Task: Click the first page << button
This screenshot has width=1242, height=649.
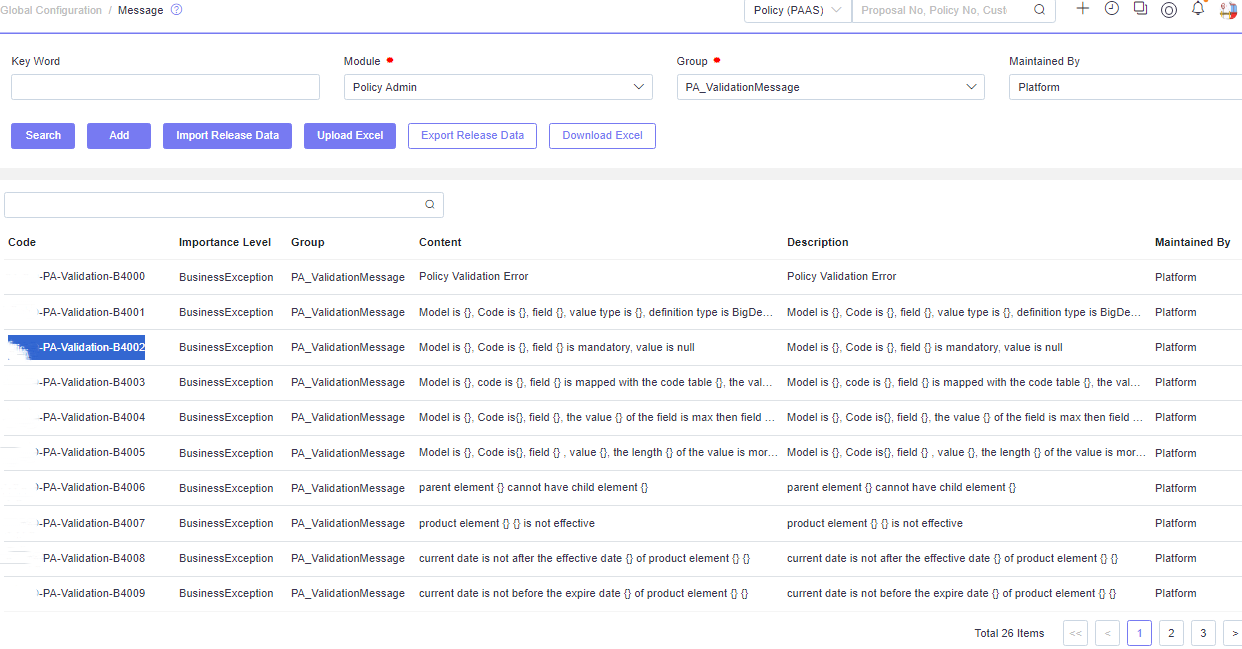Action: click(1075, 633)
